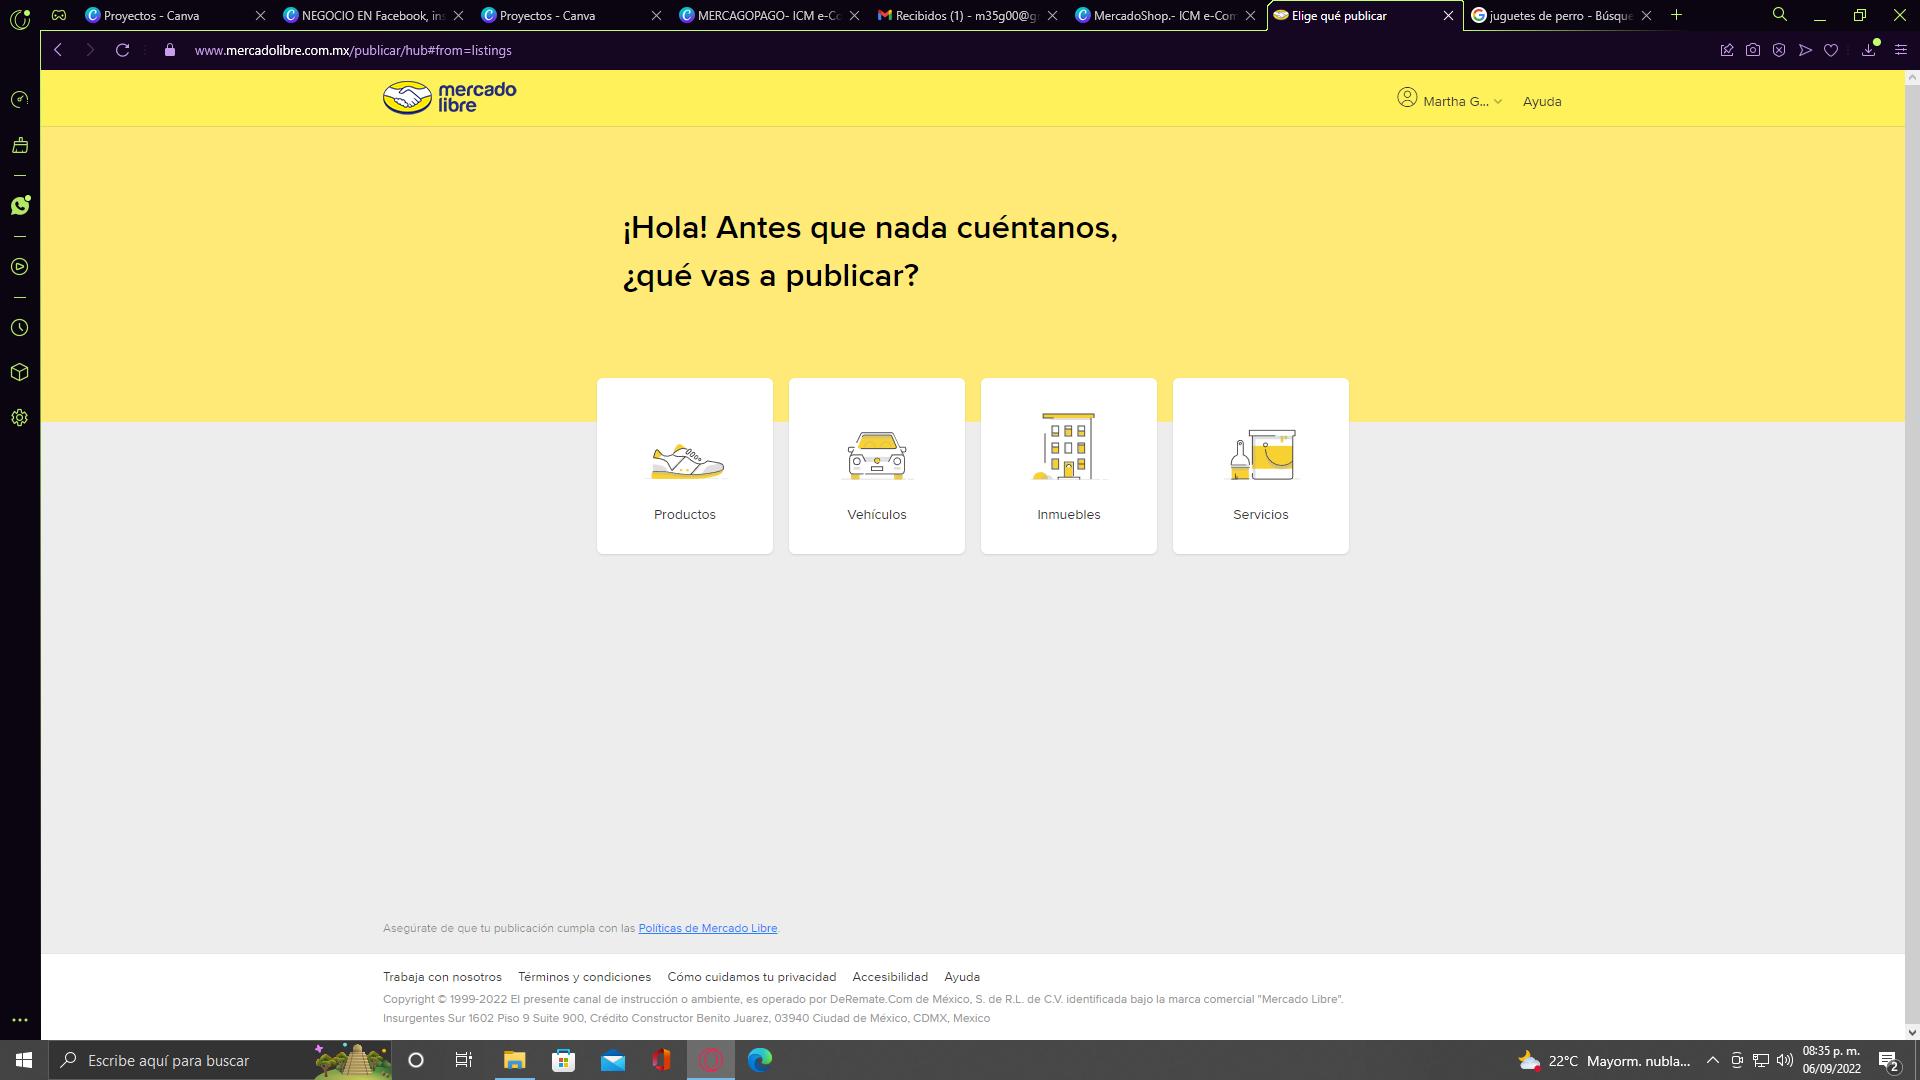
Task: Click the browser snapshot camera icon
Action: click(x=1753, y=50)
